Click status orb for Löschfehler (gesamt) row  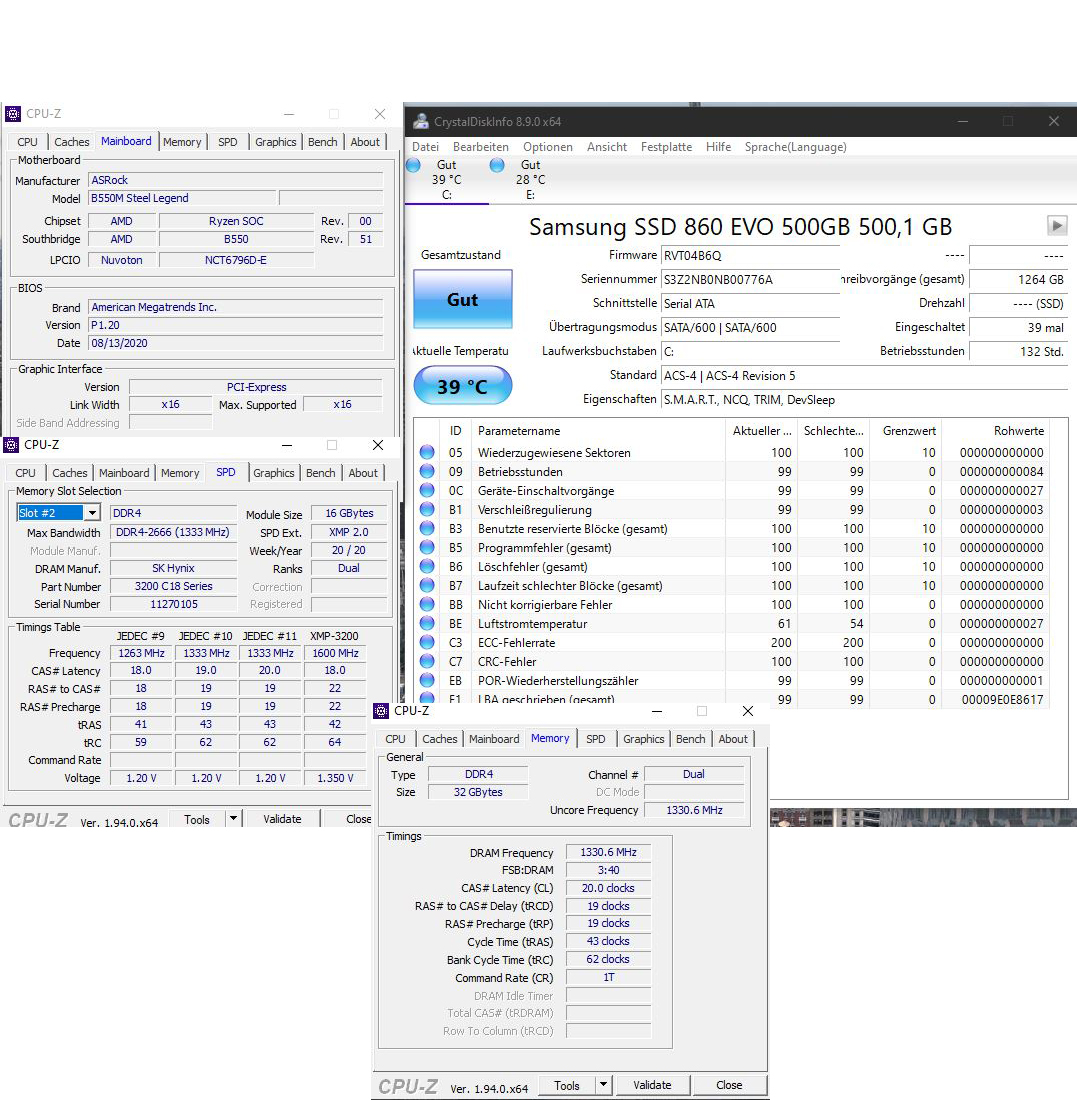[427, 566]
